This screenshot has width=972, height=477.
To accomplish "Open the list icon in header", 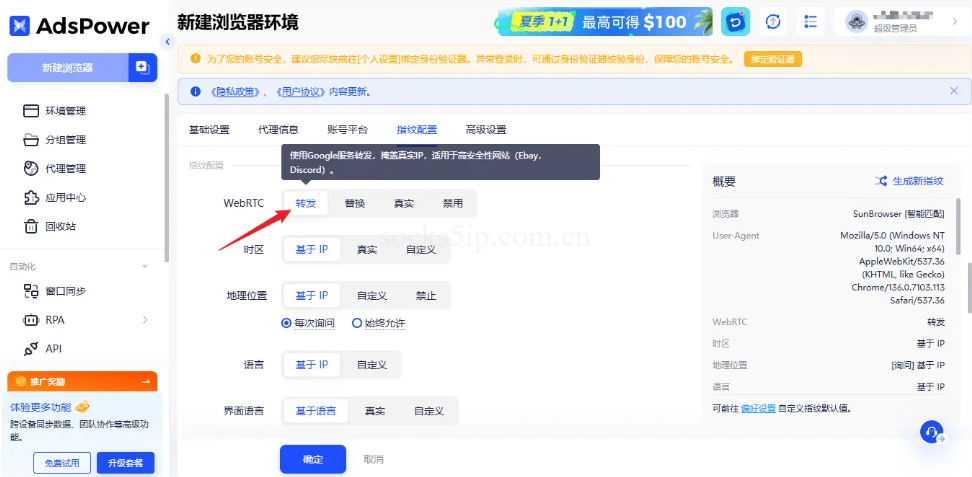I will [x=810, y=22].
